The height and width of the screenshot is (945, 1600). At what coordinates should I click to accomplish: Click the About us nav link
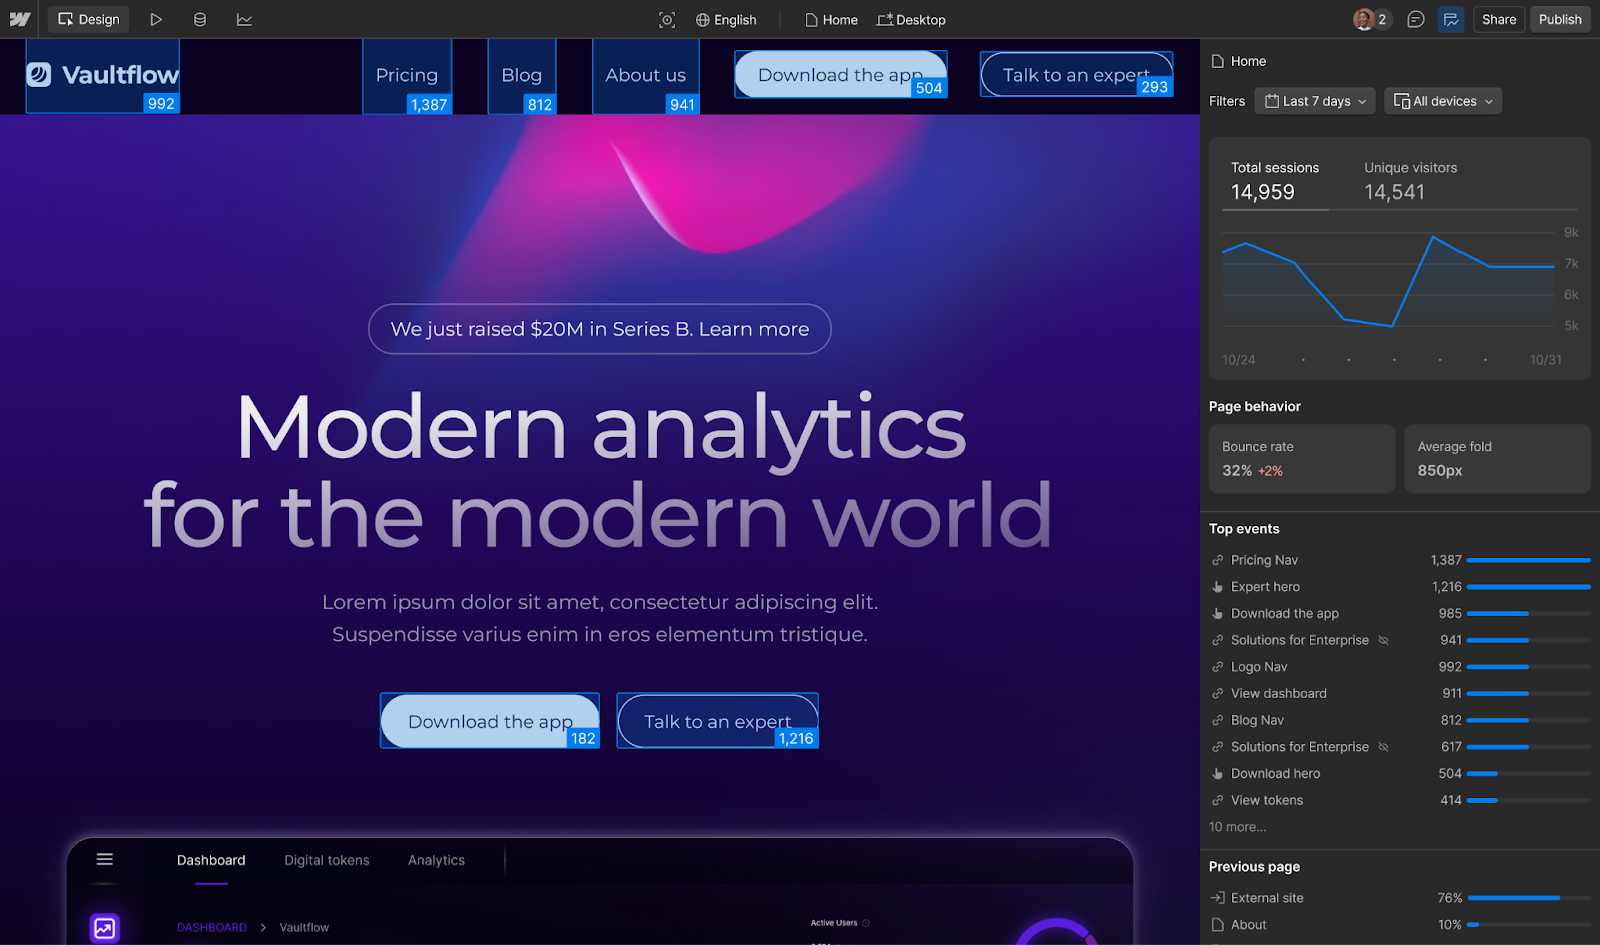[646, 75]
